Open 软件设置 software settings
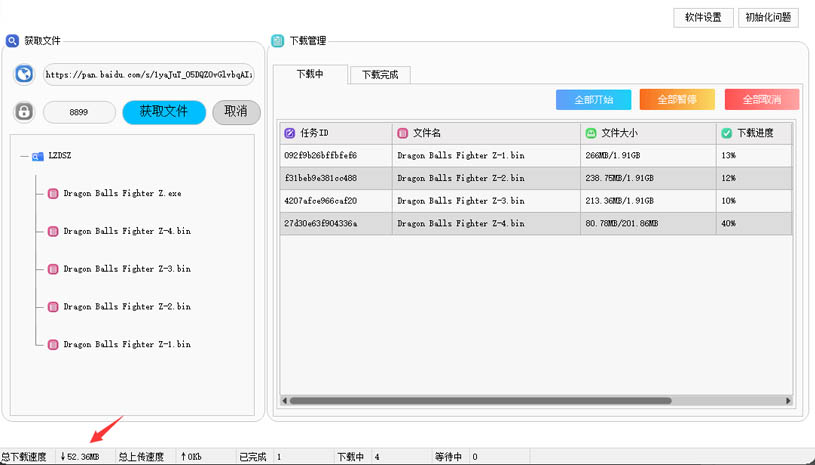 [x=703, y=17]
